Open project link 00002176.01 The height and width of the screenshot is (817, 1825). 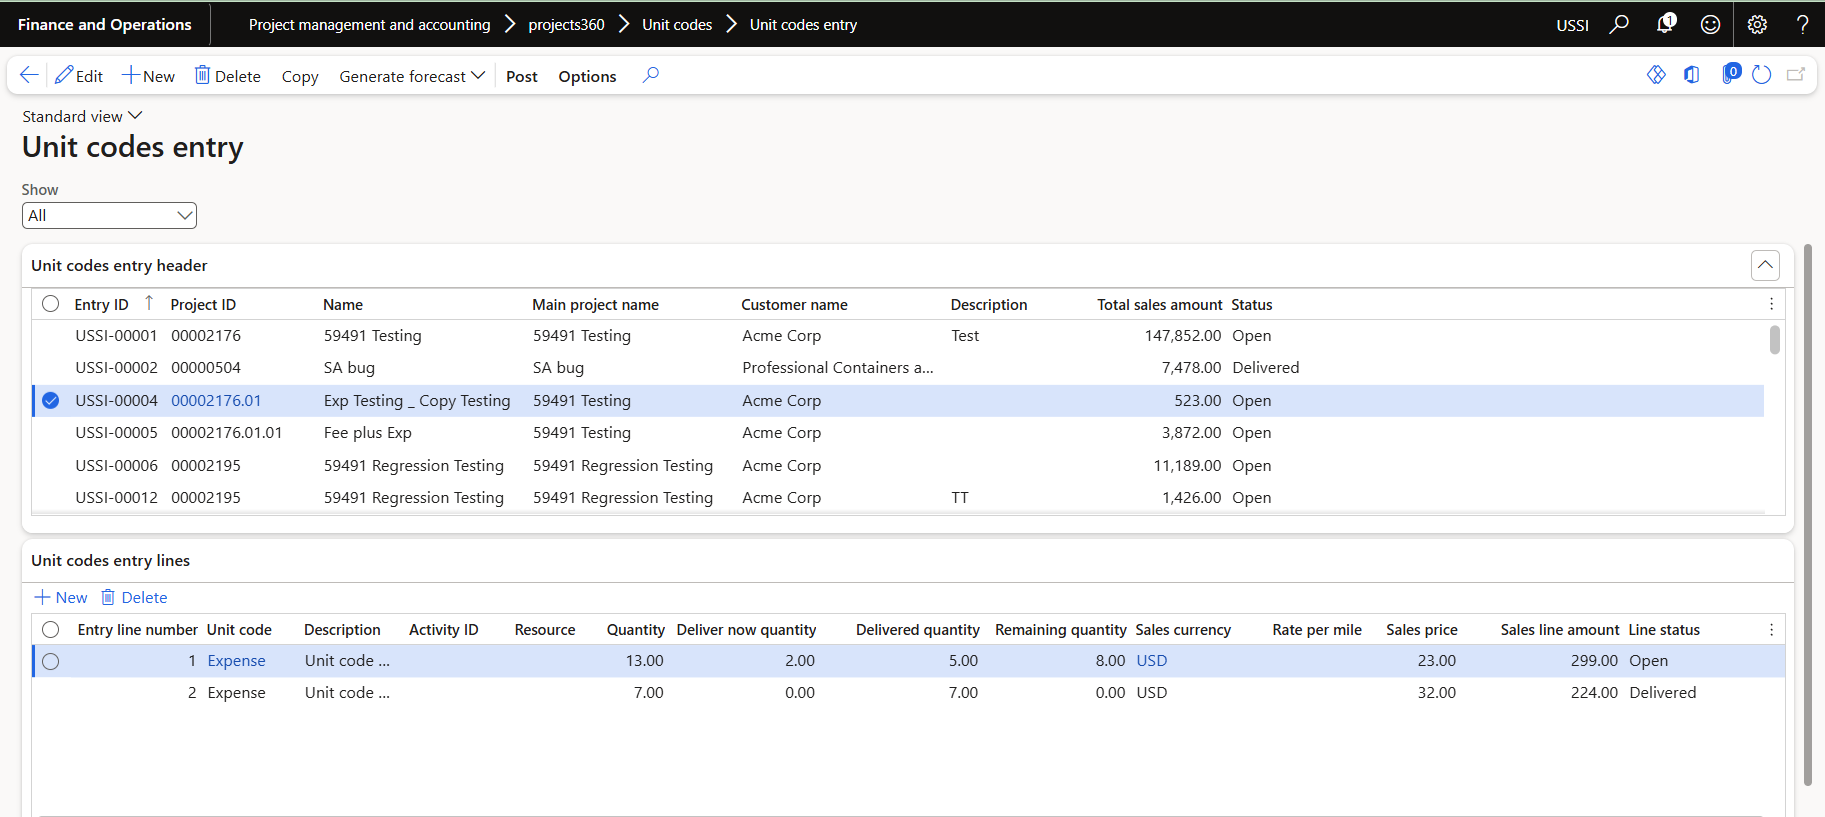216,401
